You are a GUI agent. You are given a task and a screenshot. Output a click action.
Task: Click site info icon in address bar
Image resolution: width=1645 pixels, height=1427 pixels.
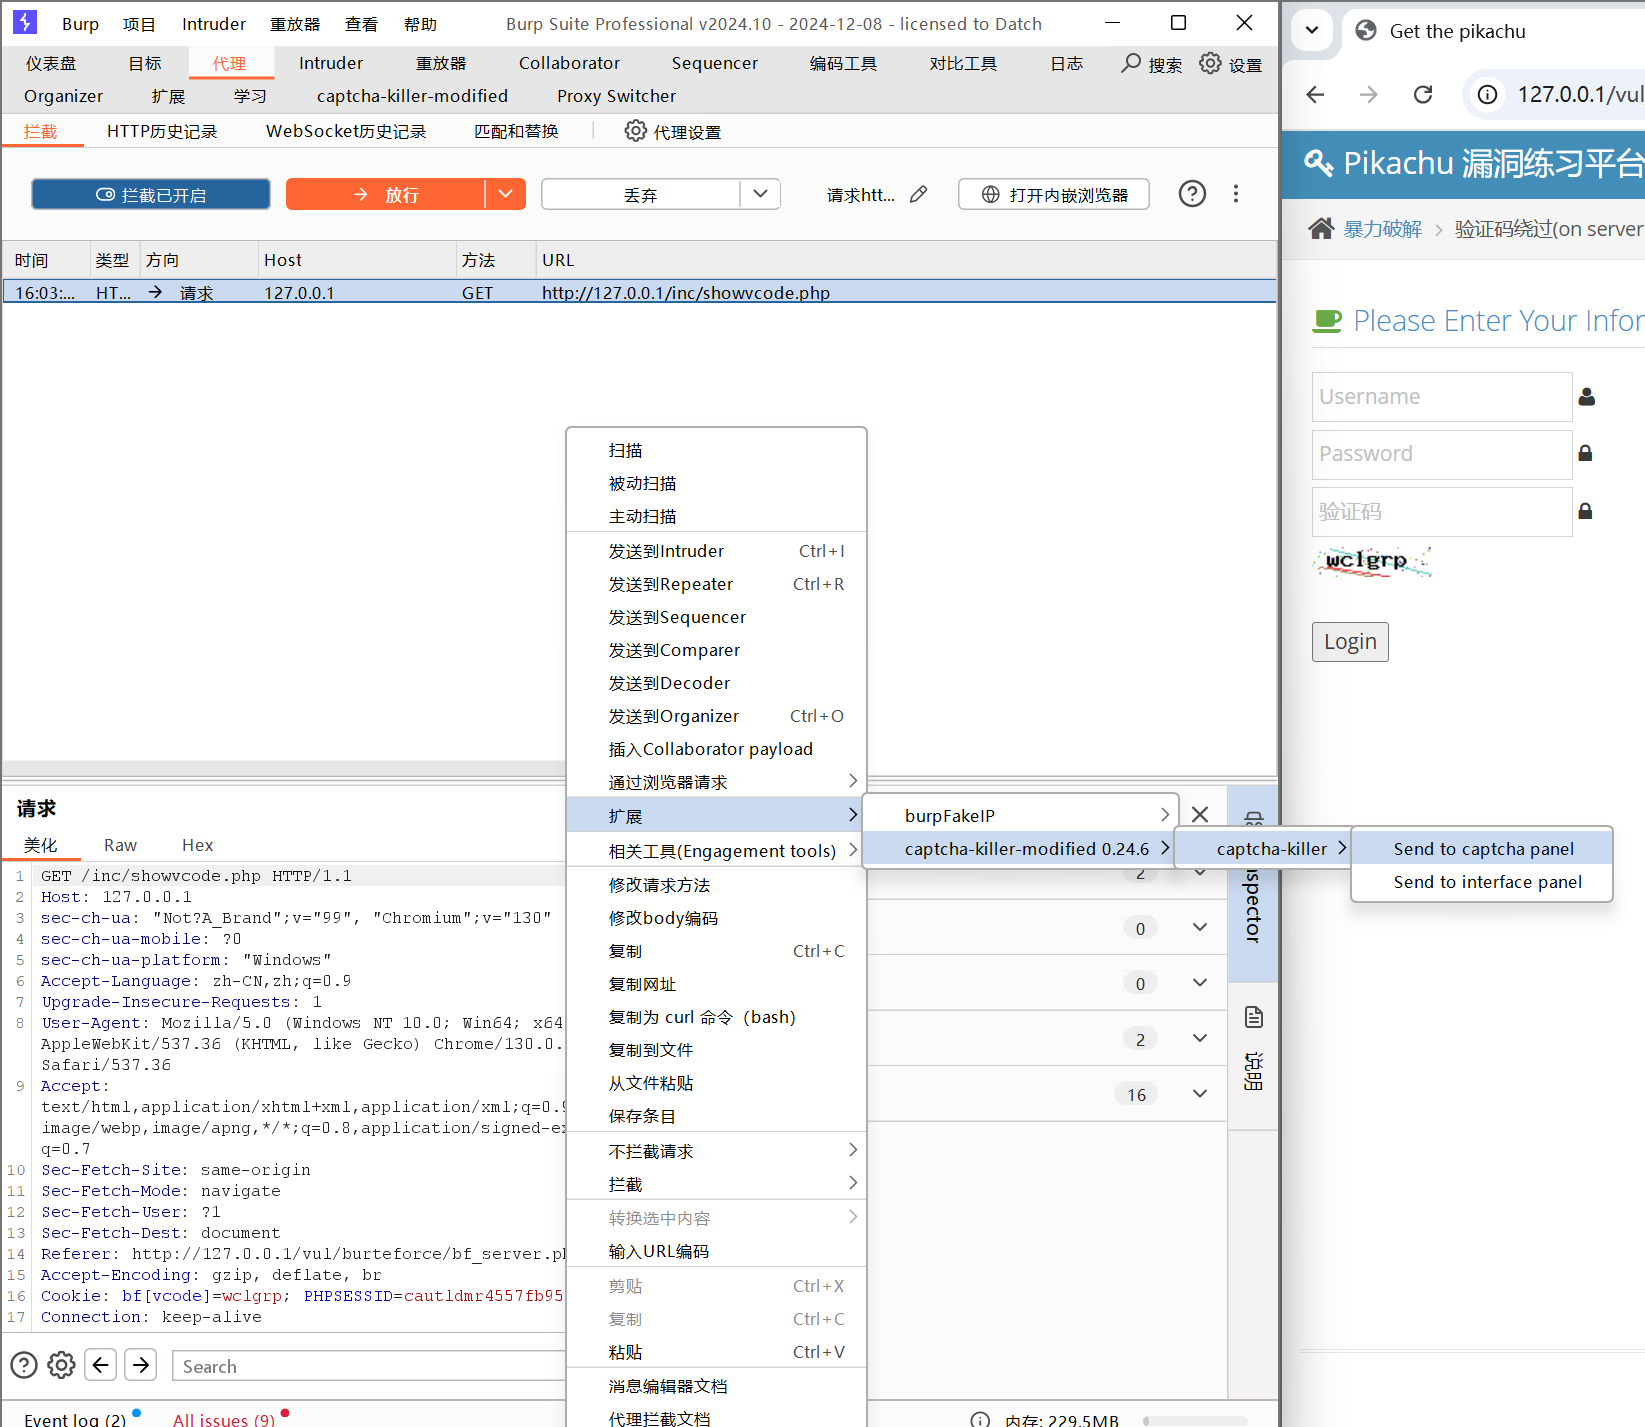tap(1488, 94)
